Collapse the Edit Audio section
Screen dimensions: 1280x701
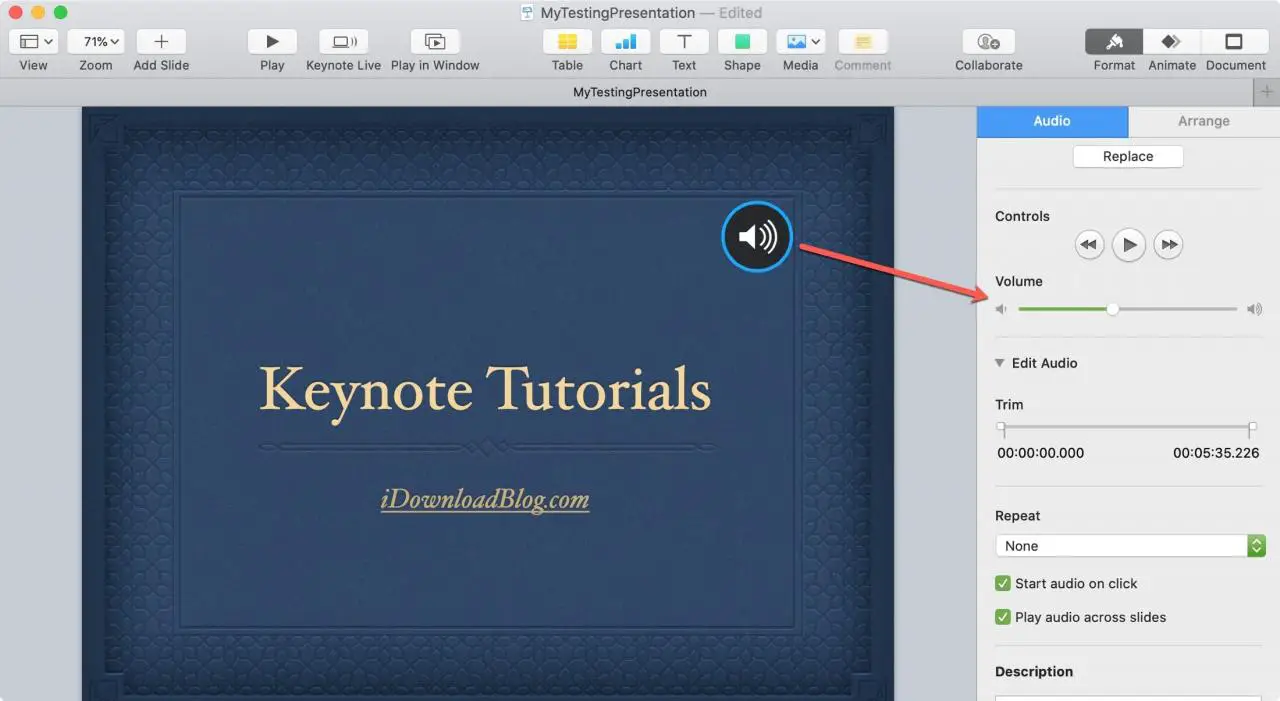pyautogui.click(x=1000, y=363)
